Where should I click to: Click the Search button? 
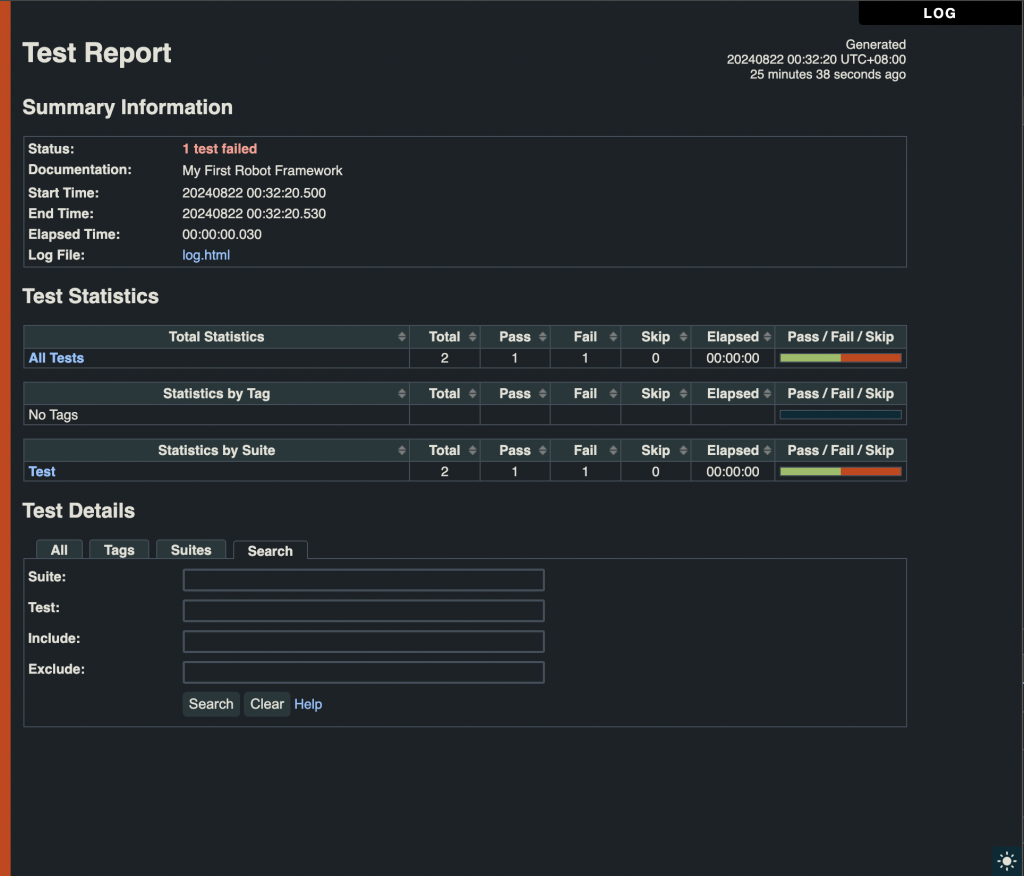211,704
